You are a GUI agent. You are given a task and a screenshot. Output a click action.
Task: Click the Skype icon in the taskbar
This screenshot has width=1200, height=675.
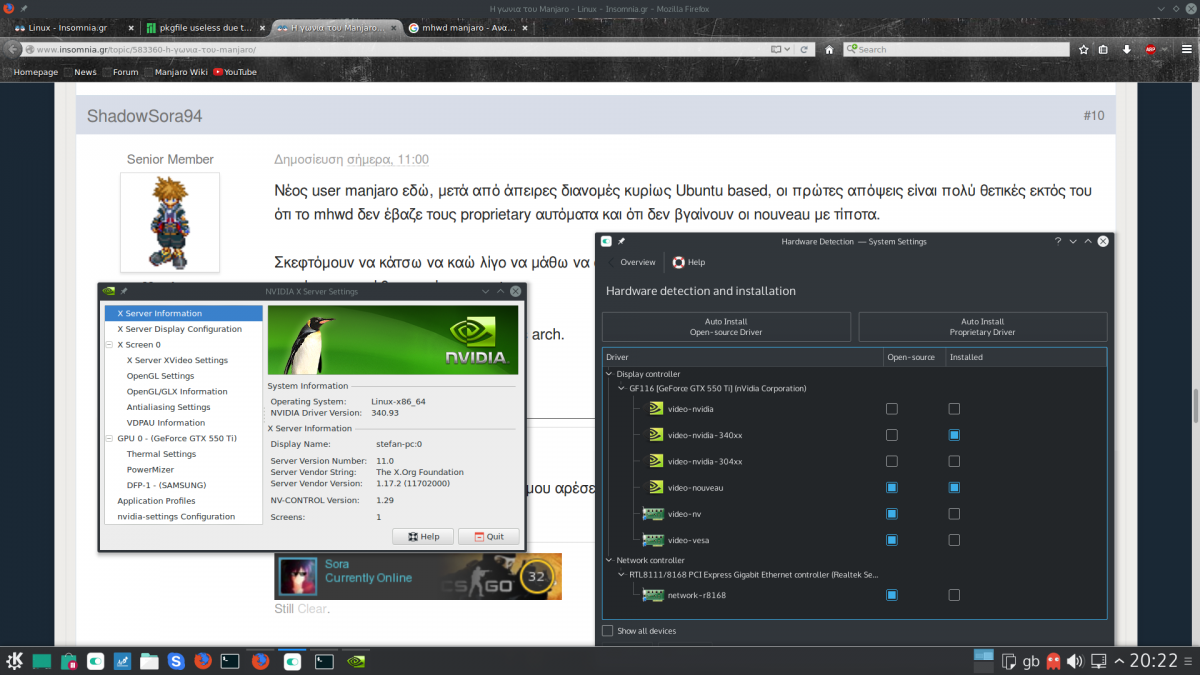point(177,661)
